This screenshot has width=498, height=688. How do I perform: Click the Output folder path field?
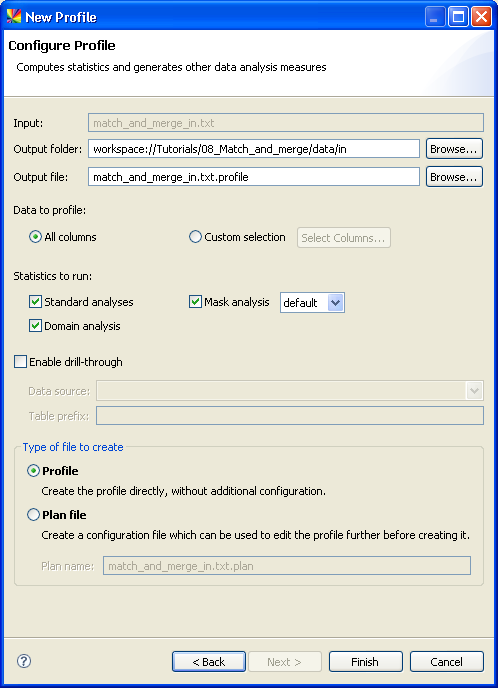[x=254, y=149]
